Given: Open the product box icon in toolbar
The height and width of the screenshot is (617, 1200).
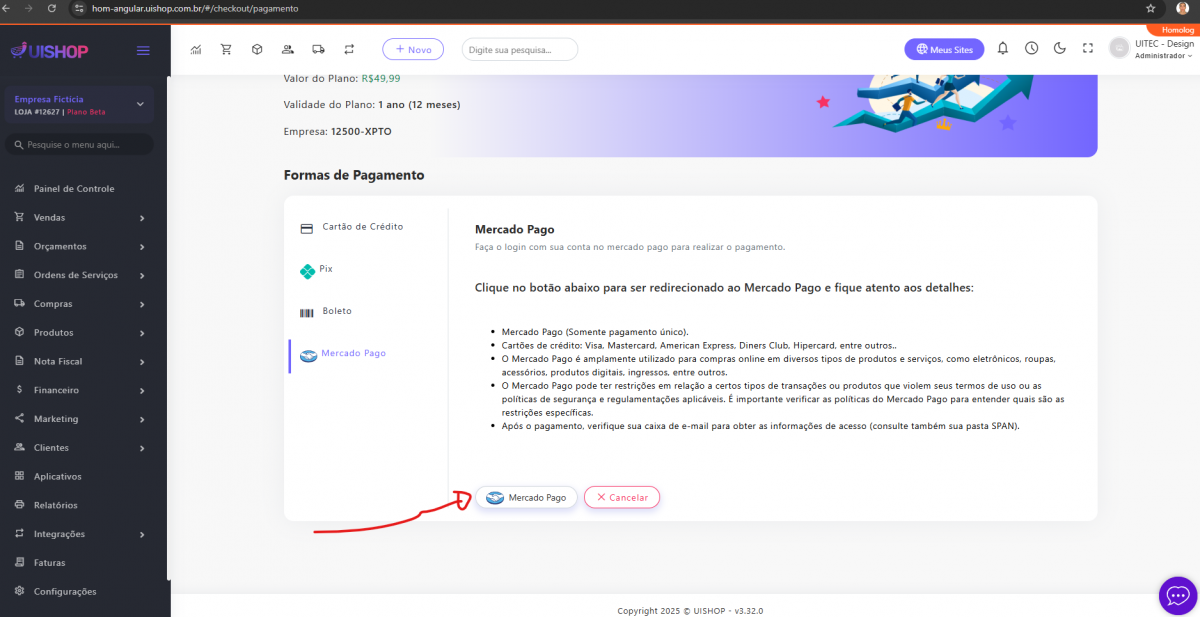Looking at the screenshot, I should 257,49.
